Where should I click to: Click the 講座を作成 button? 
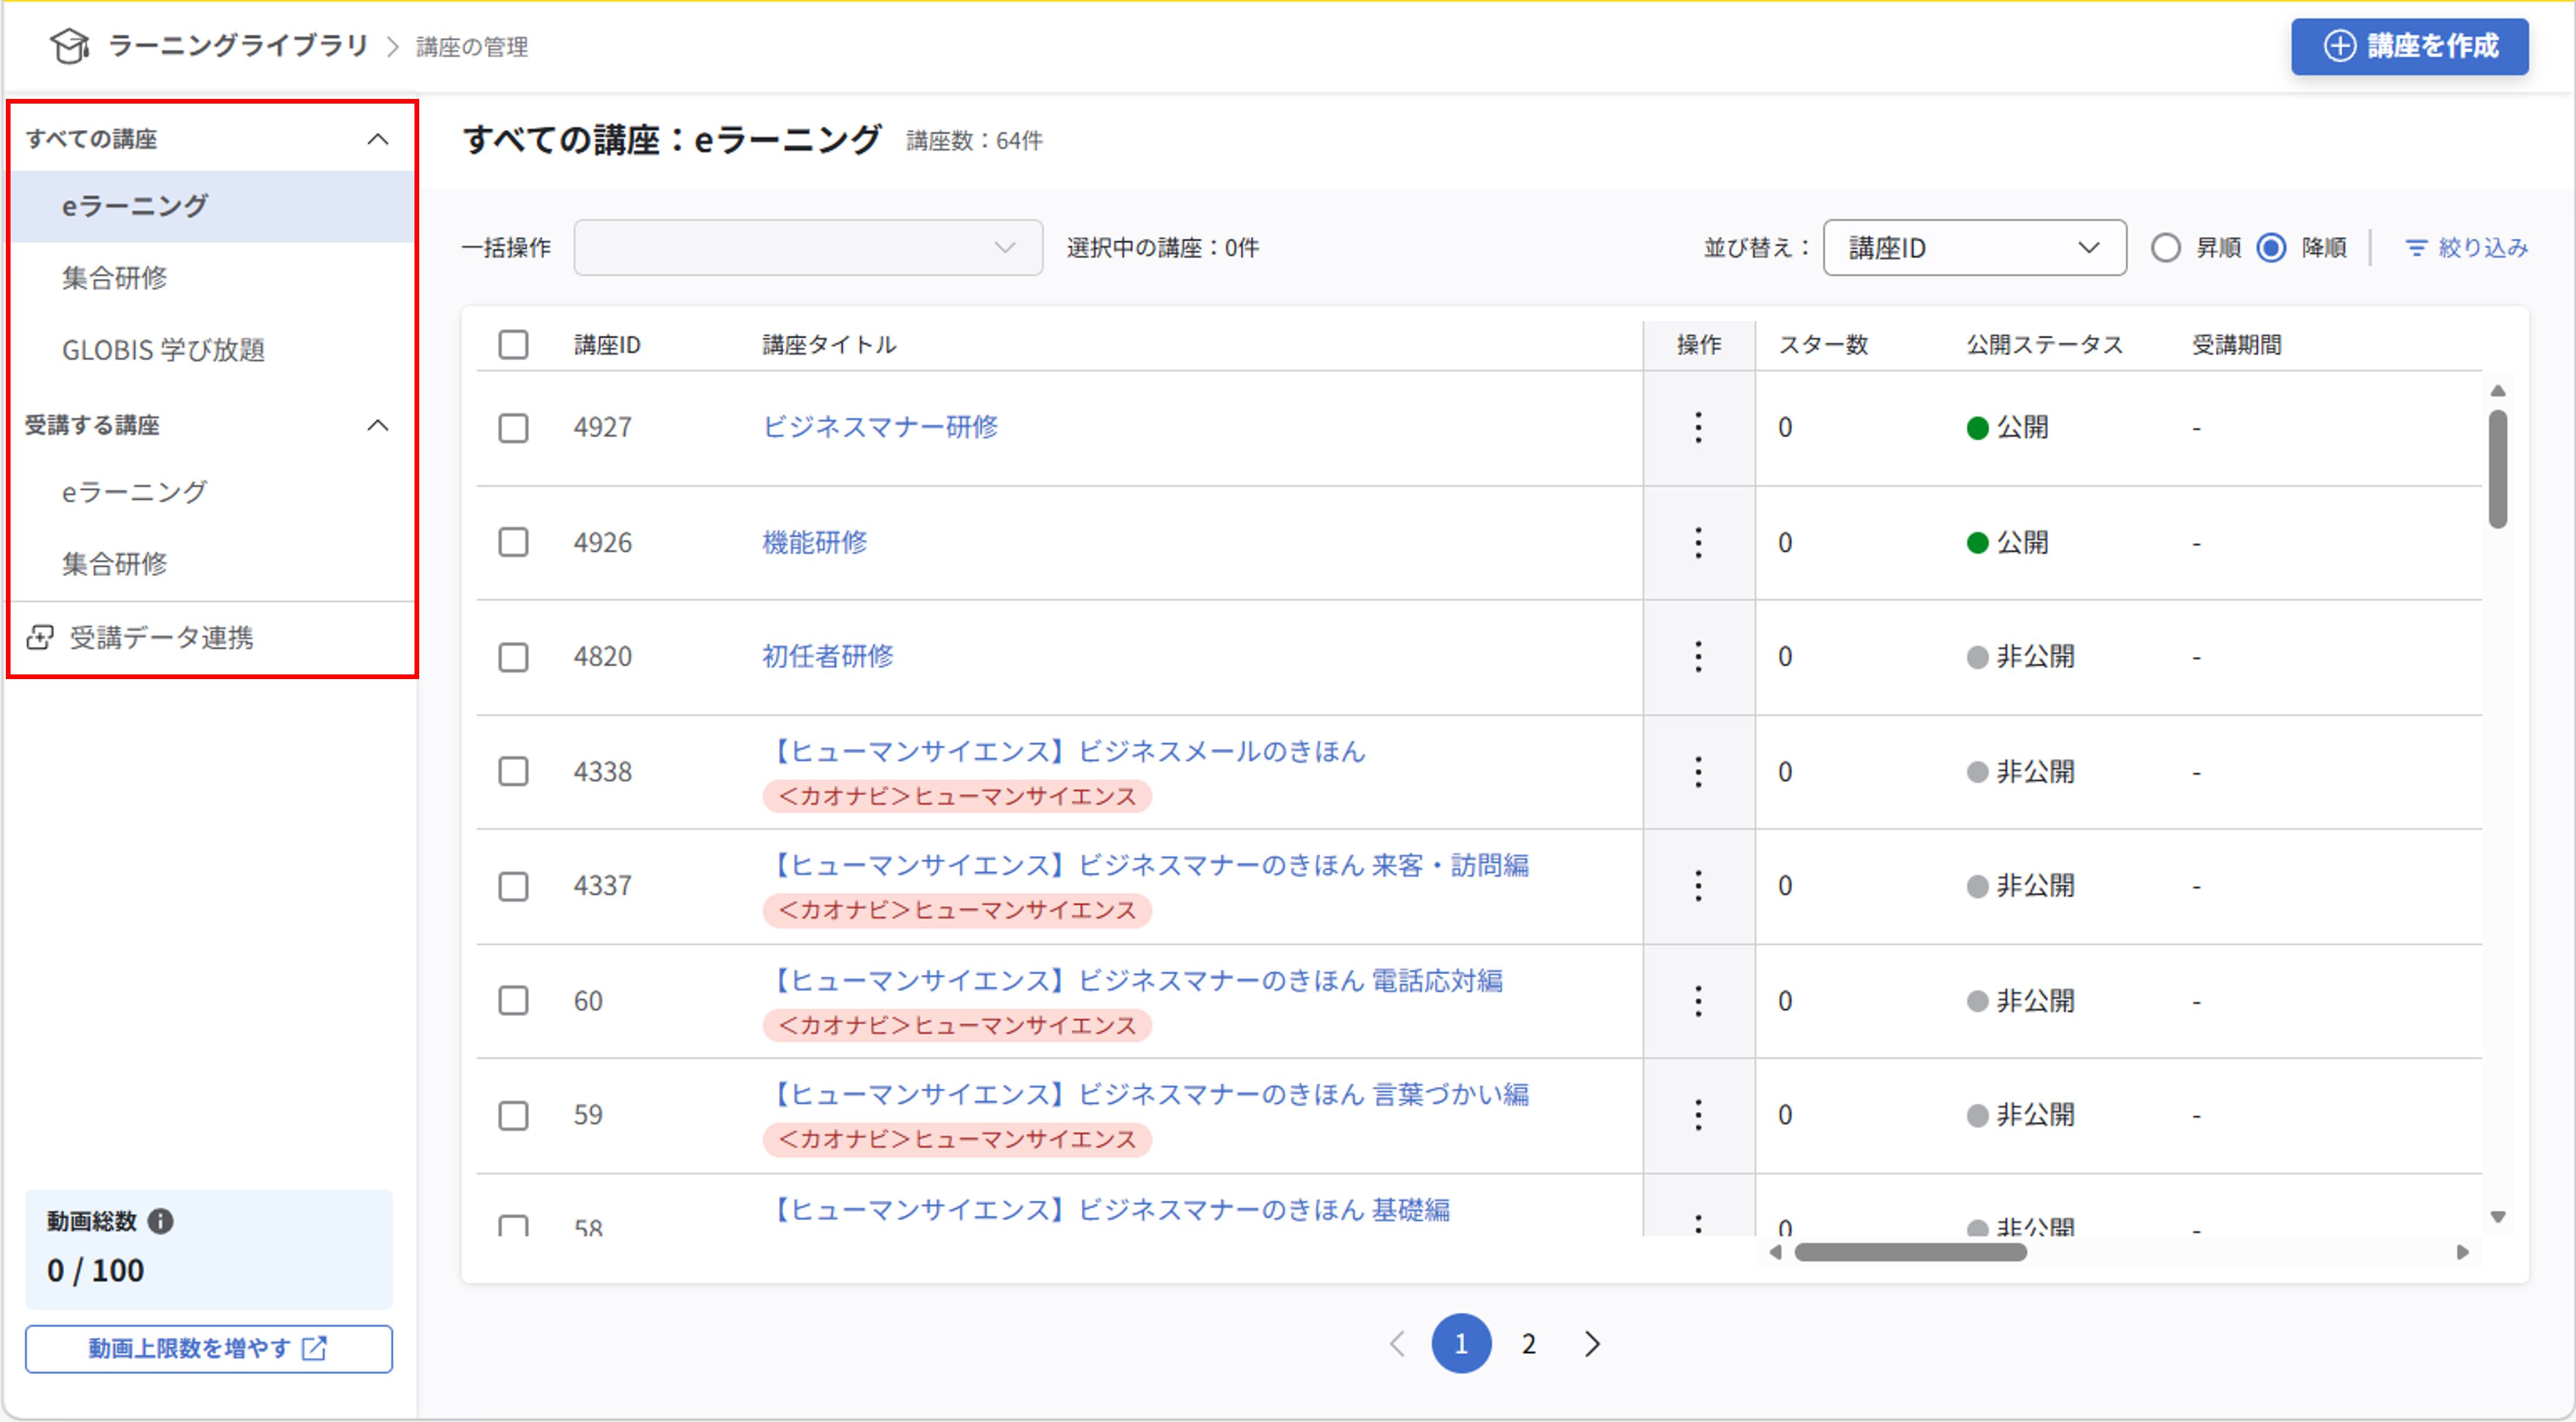[x=2409, y=46]
